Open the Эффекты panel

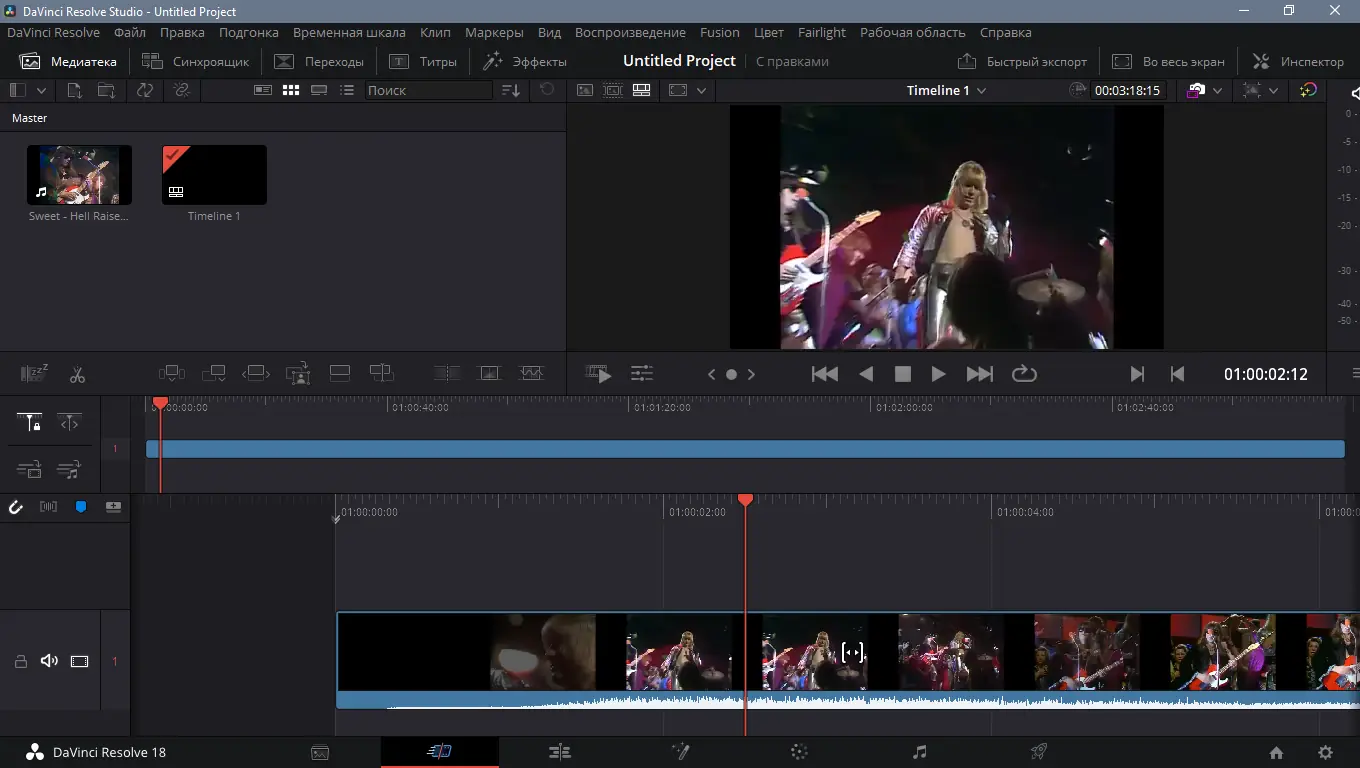524,61
